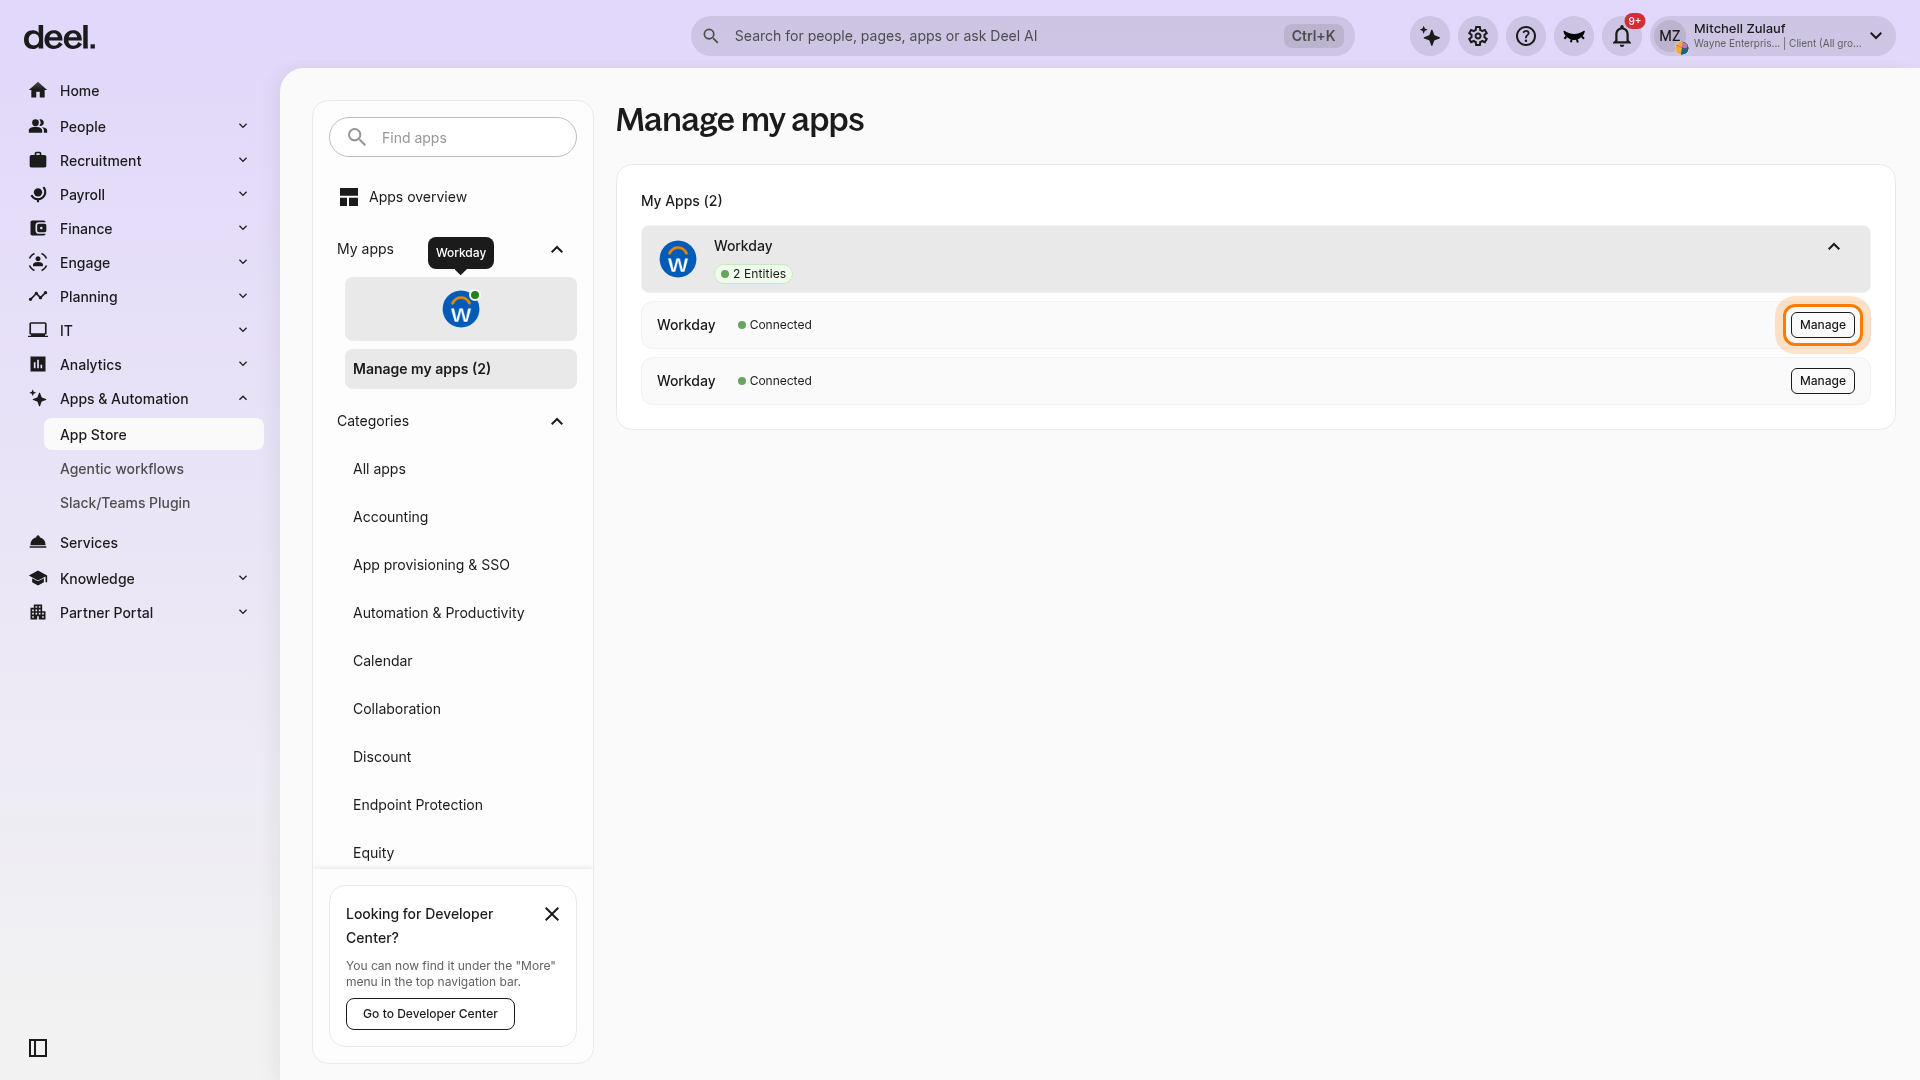Select Equity category
1920x1080 pixels.
click(373, 853)
